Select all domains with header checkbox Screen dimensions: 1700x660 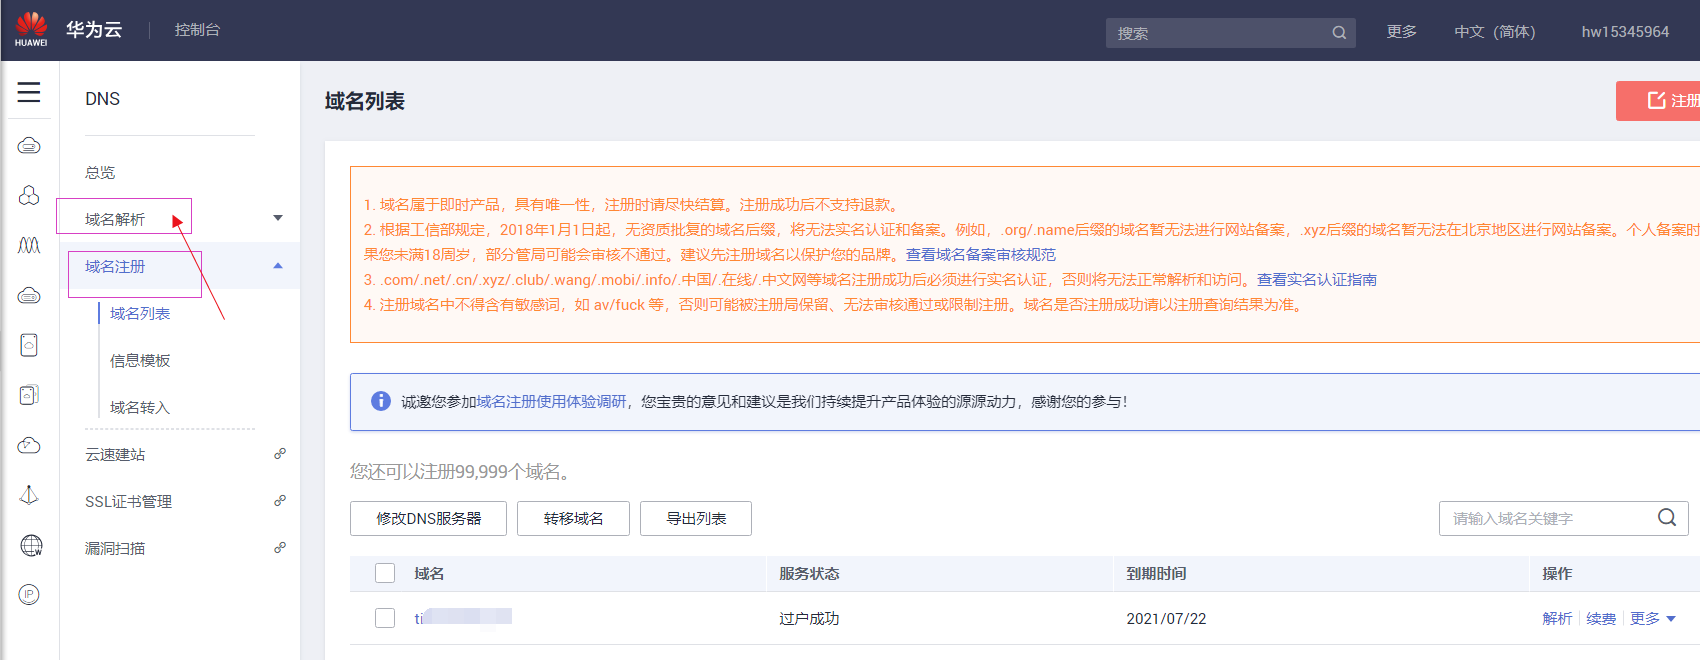pos(385,573)
